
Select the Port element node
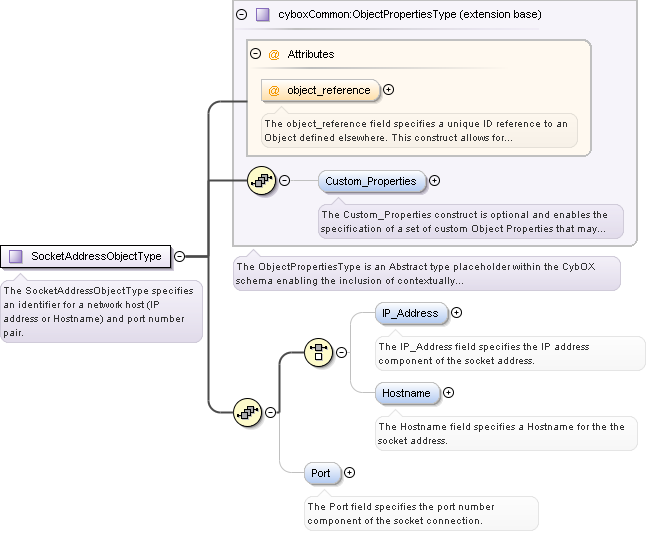tap(322, 473)
